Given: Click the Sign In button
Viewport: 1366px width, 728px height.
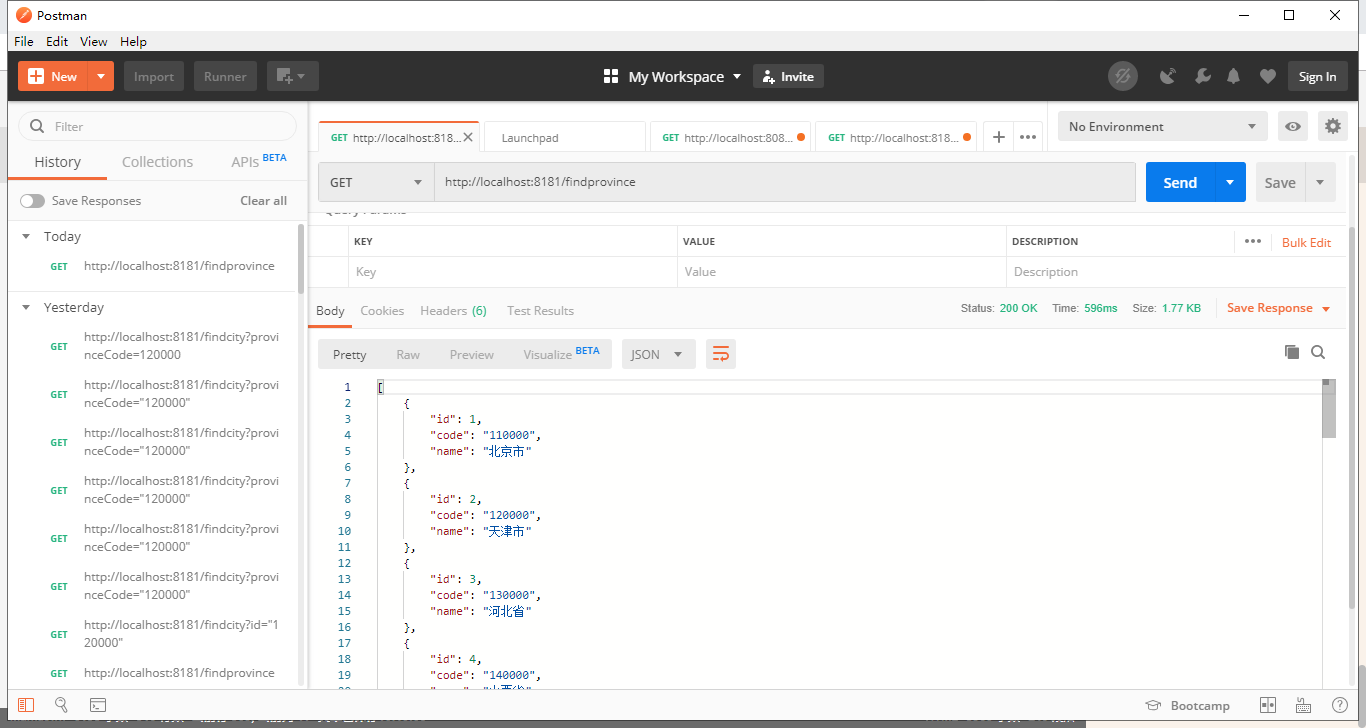Looking at the screenshot, I should 1317,76.
